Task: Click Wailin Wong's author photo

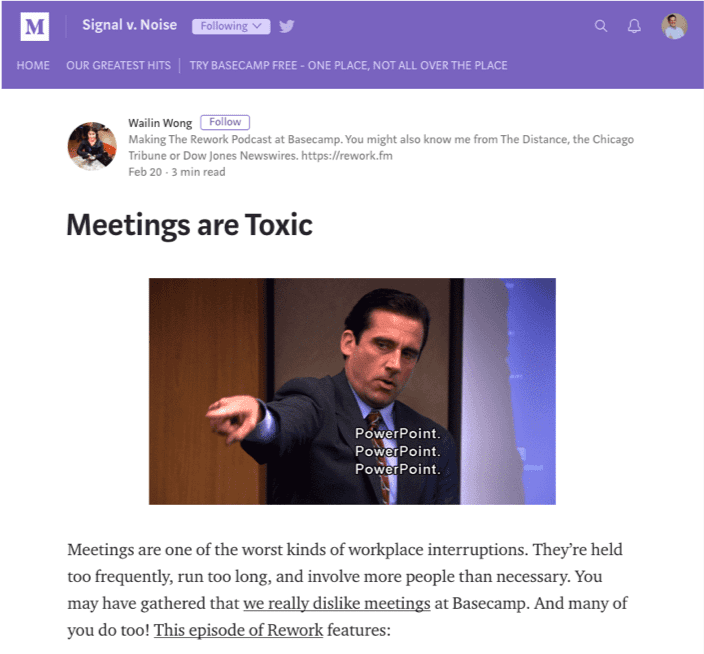Action: click(x=92, y=146)
